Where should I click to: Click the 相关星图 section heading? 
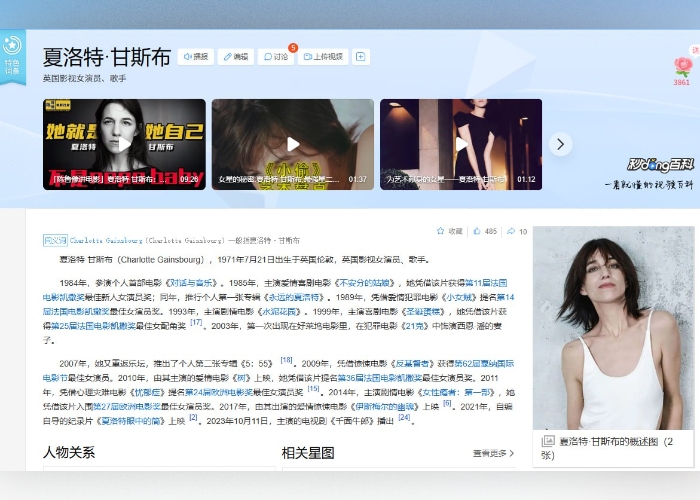308,453
